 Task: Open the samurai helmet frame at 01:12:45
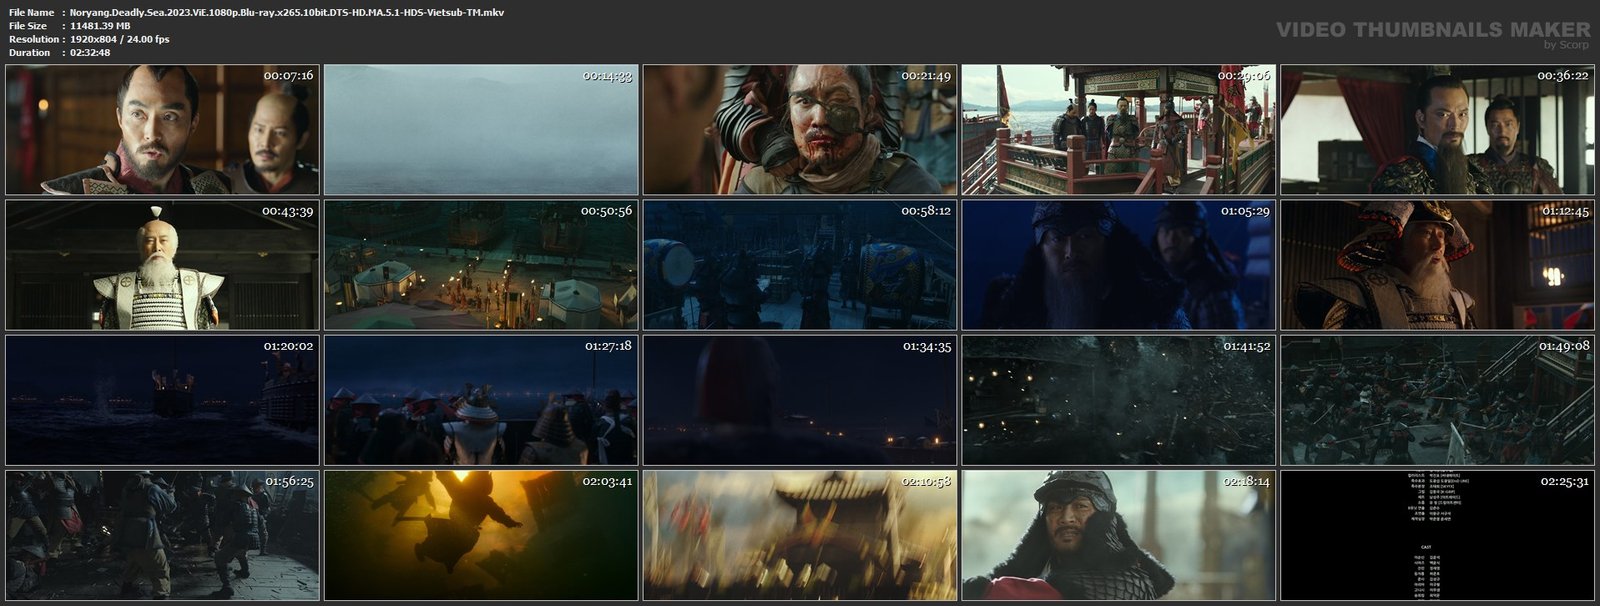(x=1438, y=265)
